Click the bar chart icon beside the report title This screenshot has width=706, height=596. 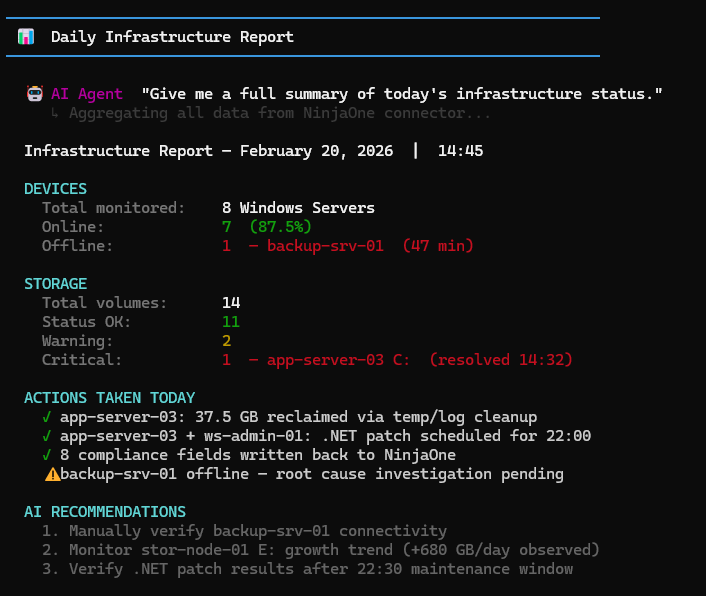[26, 37]
